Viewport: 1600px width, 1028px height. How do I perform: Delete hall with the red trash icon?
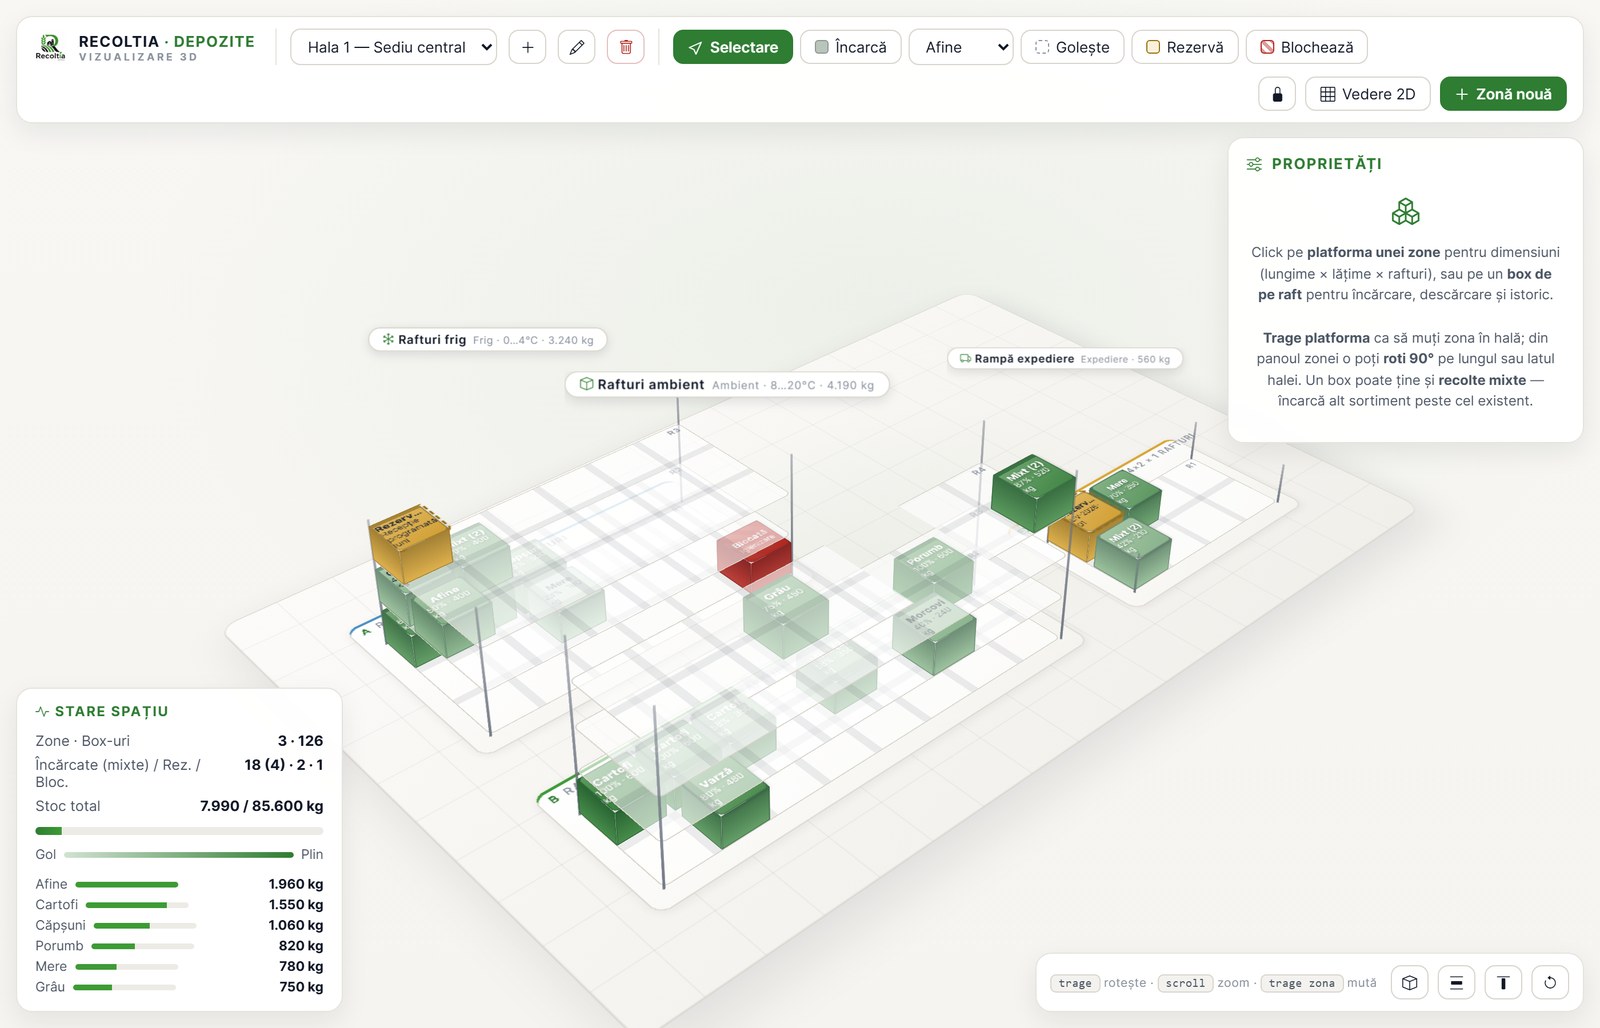coord(625,47)
